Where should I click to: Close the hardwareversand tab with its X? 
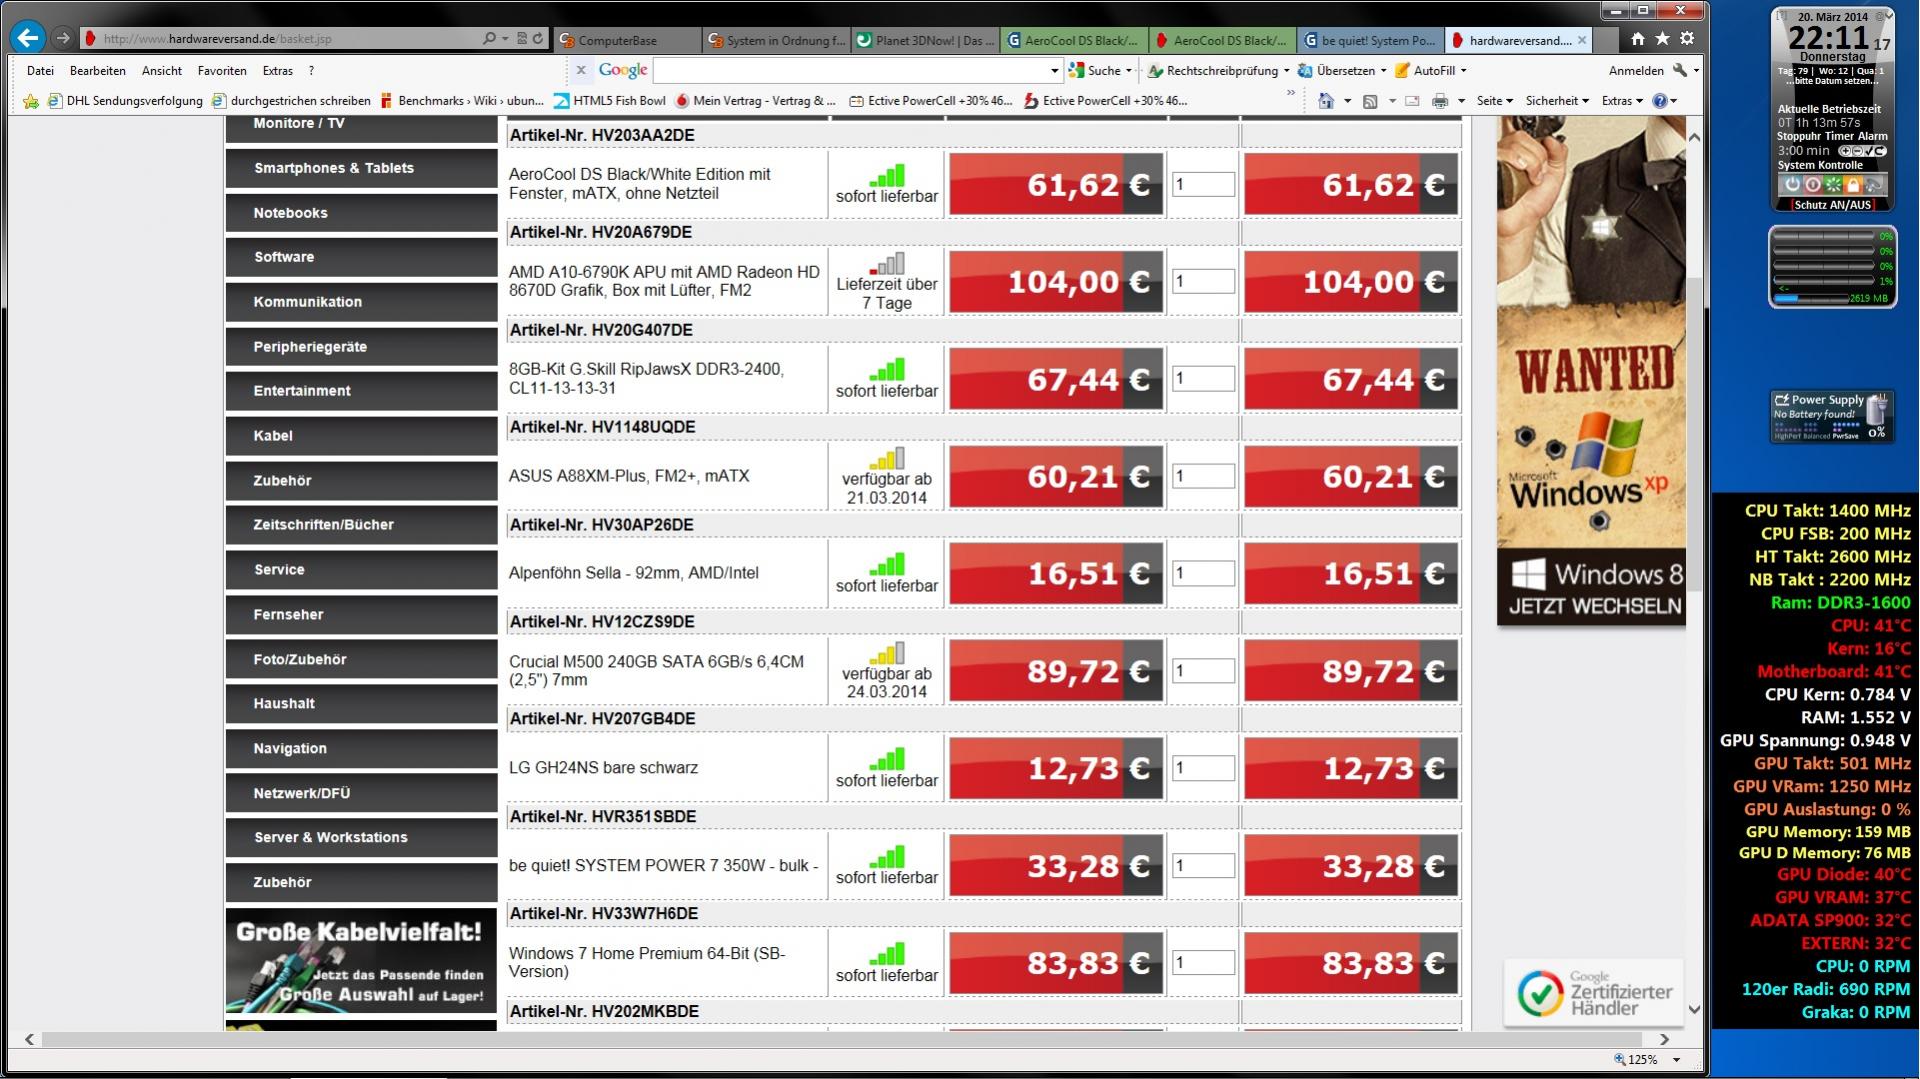pos(1581,40)
